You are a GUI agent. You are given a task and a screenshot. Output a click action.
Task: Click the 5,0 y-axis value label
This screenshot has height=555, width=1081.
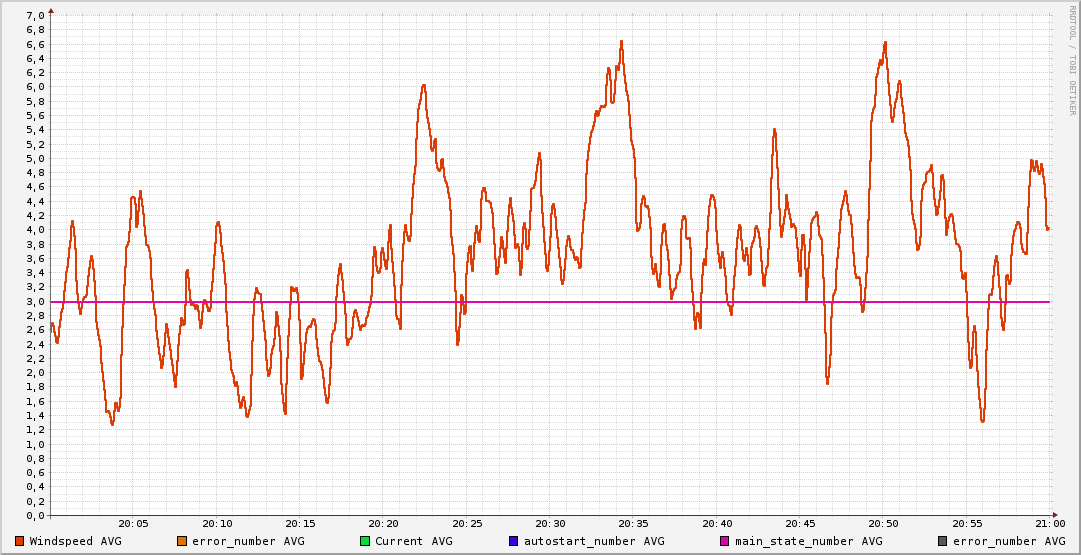34,158
